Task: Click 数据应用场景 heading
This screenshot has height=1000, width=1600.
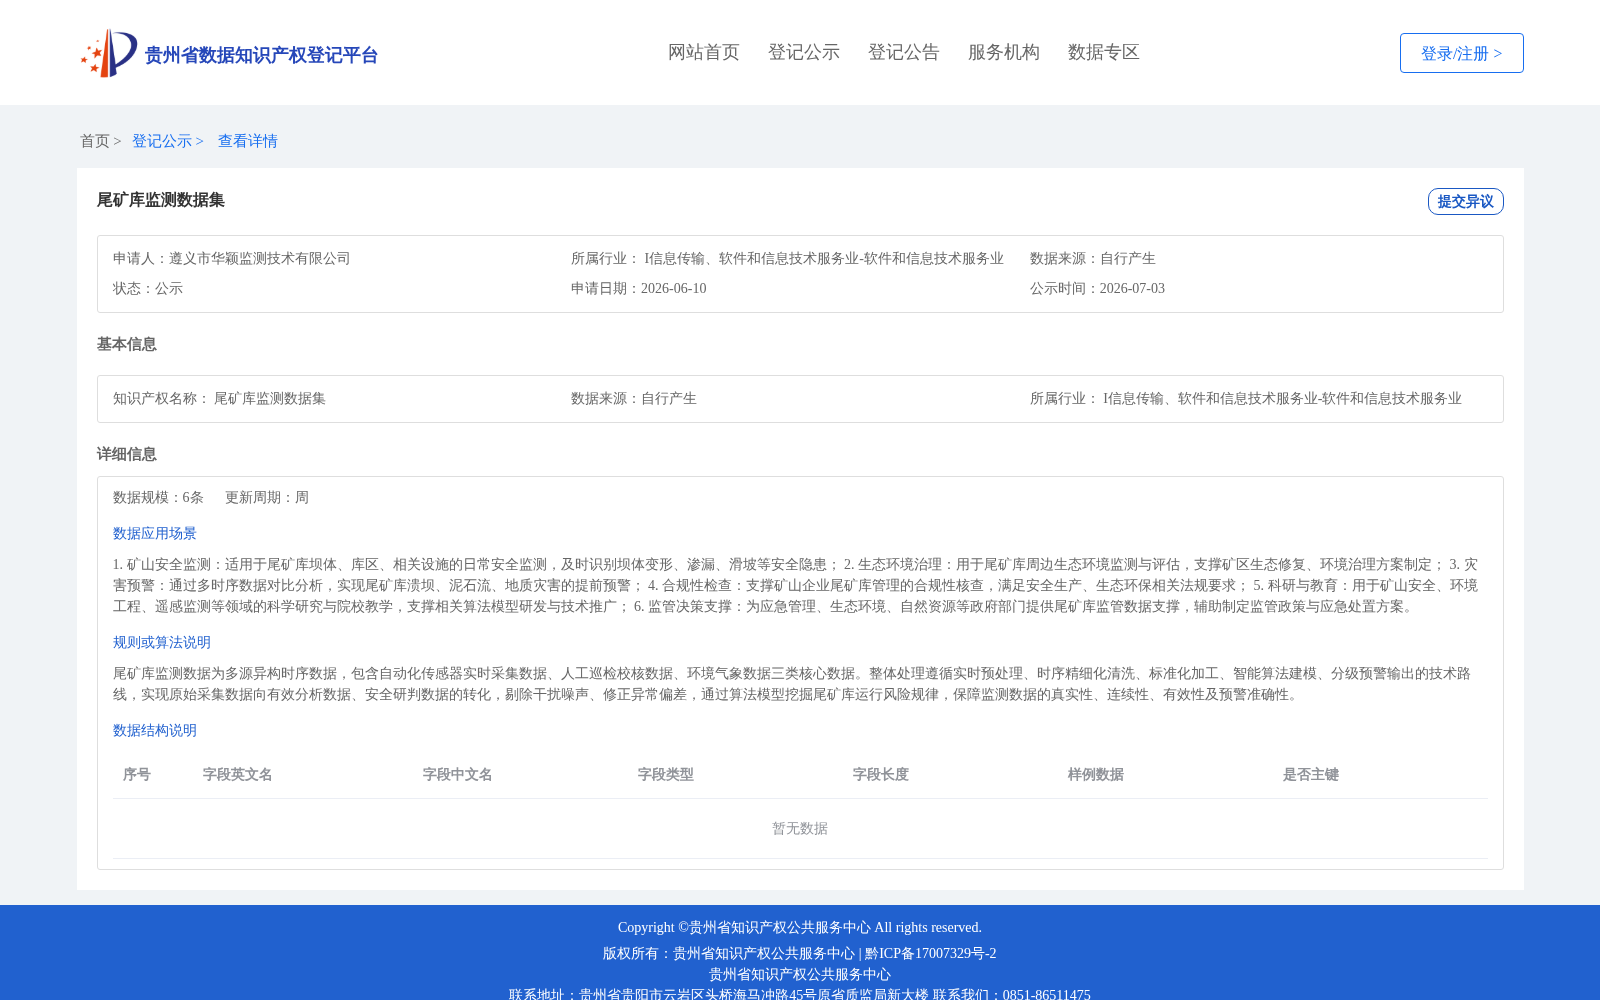Action: 155,533
